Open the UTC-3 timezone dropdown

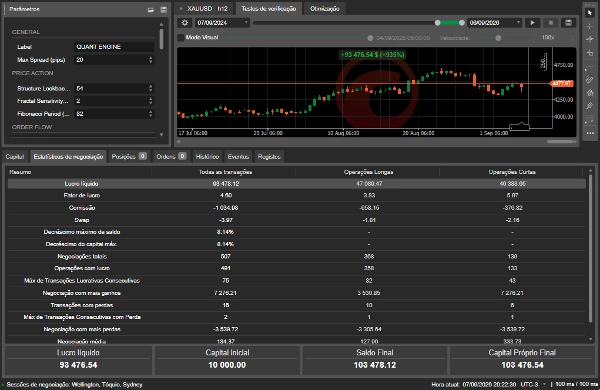(532, 384)
